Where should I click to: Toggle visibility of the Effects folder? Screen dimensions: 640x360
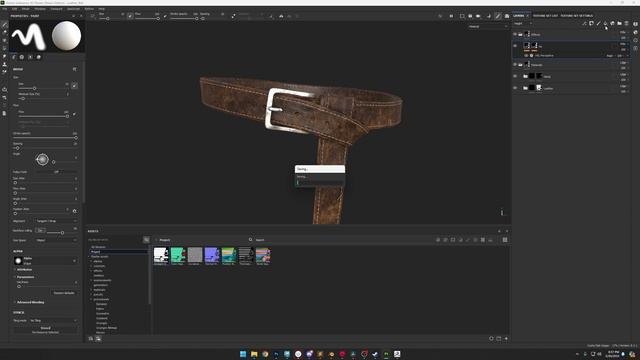(515, 34)
